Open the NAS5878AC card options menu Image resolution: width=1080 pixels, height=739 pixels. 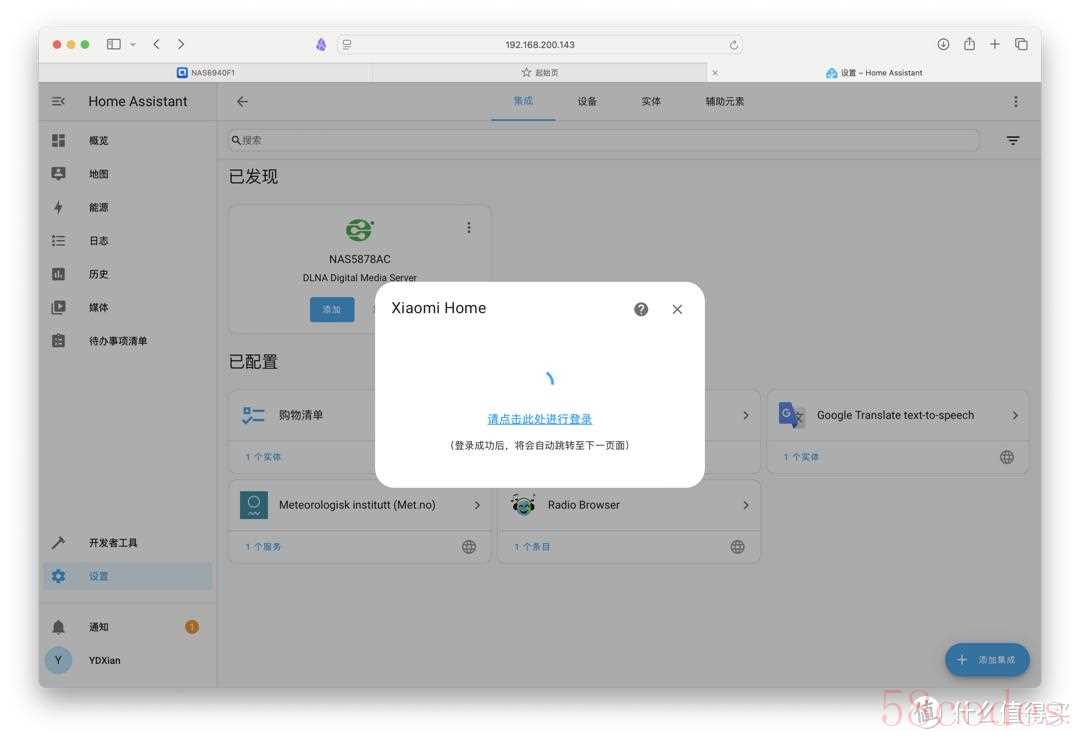pos(468,227)
